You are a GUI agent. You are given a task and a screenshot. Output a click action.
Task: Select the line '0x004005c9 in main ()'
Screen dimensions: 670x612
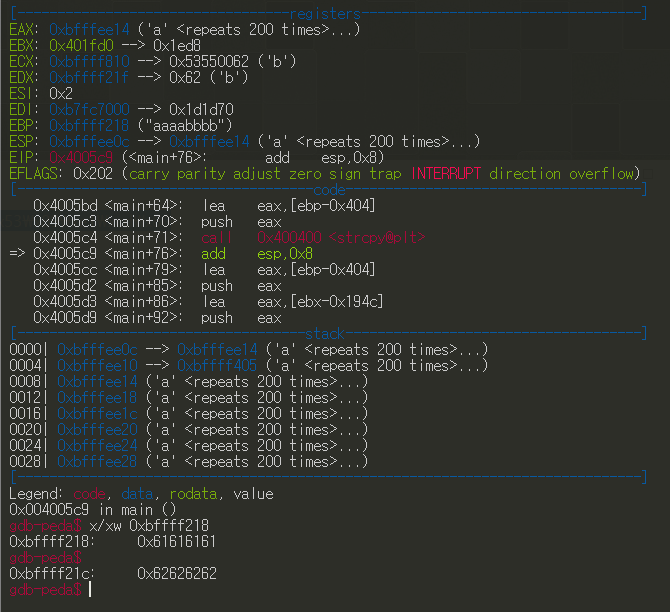93,509
